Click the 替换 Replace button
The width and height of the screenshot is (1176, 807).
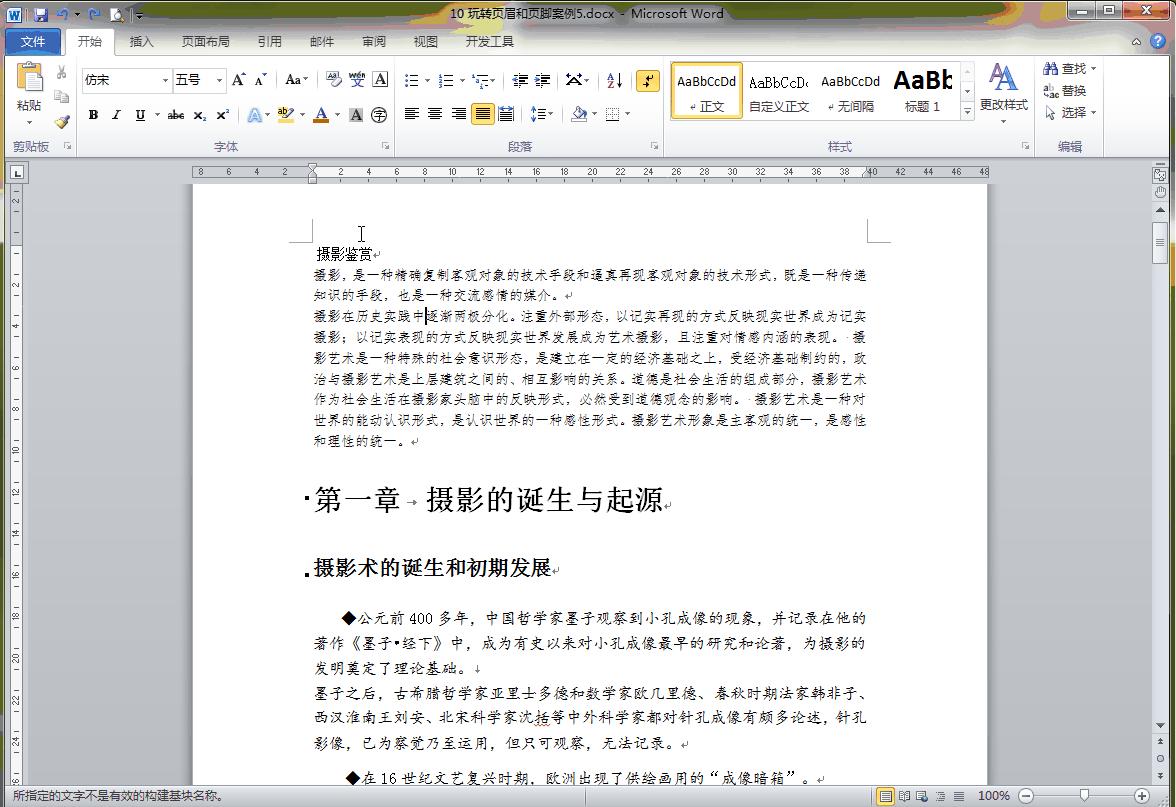[1065, 91]
